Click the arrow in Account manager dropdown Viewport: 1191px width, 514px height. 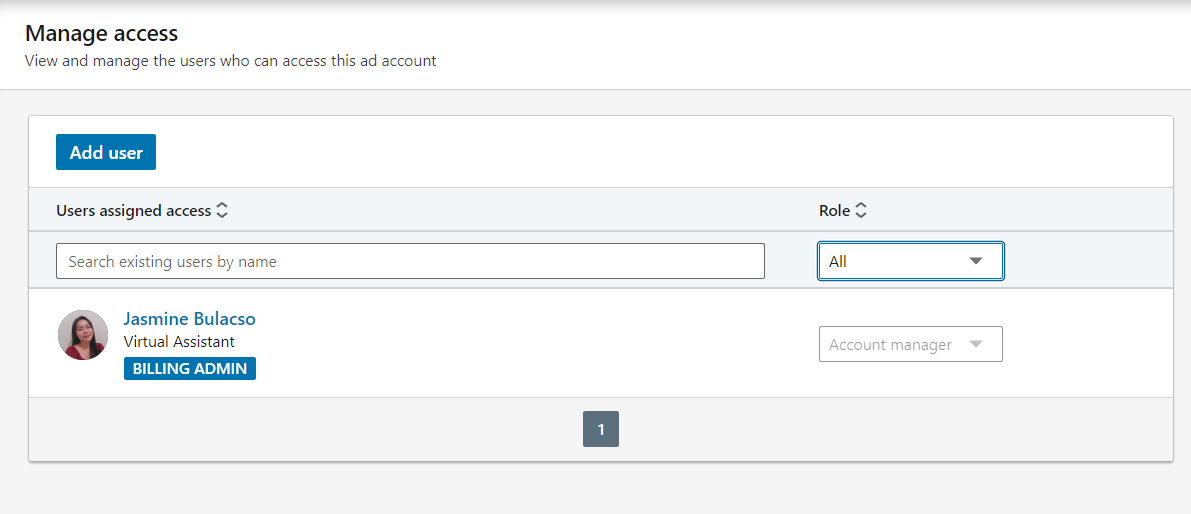point(976,344)
